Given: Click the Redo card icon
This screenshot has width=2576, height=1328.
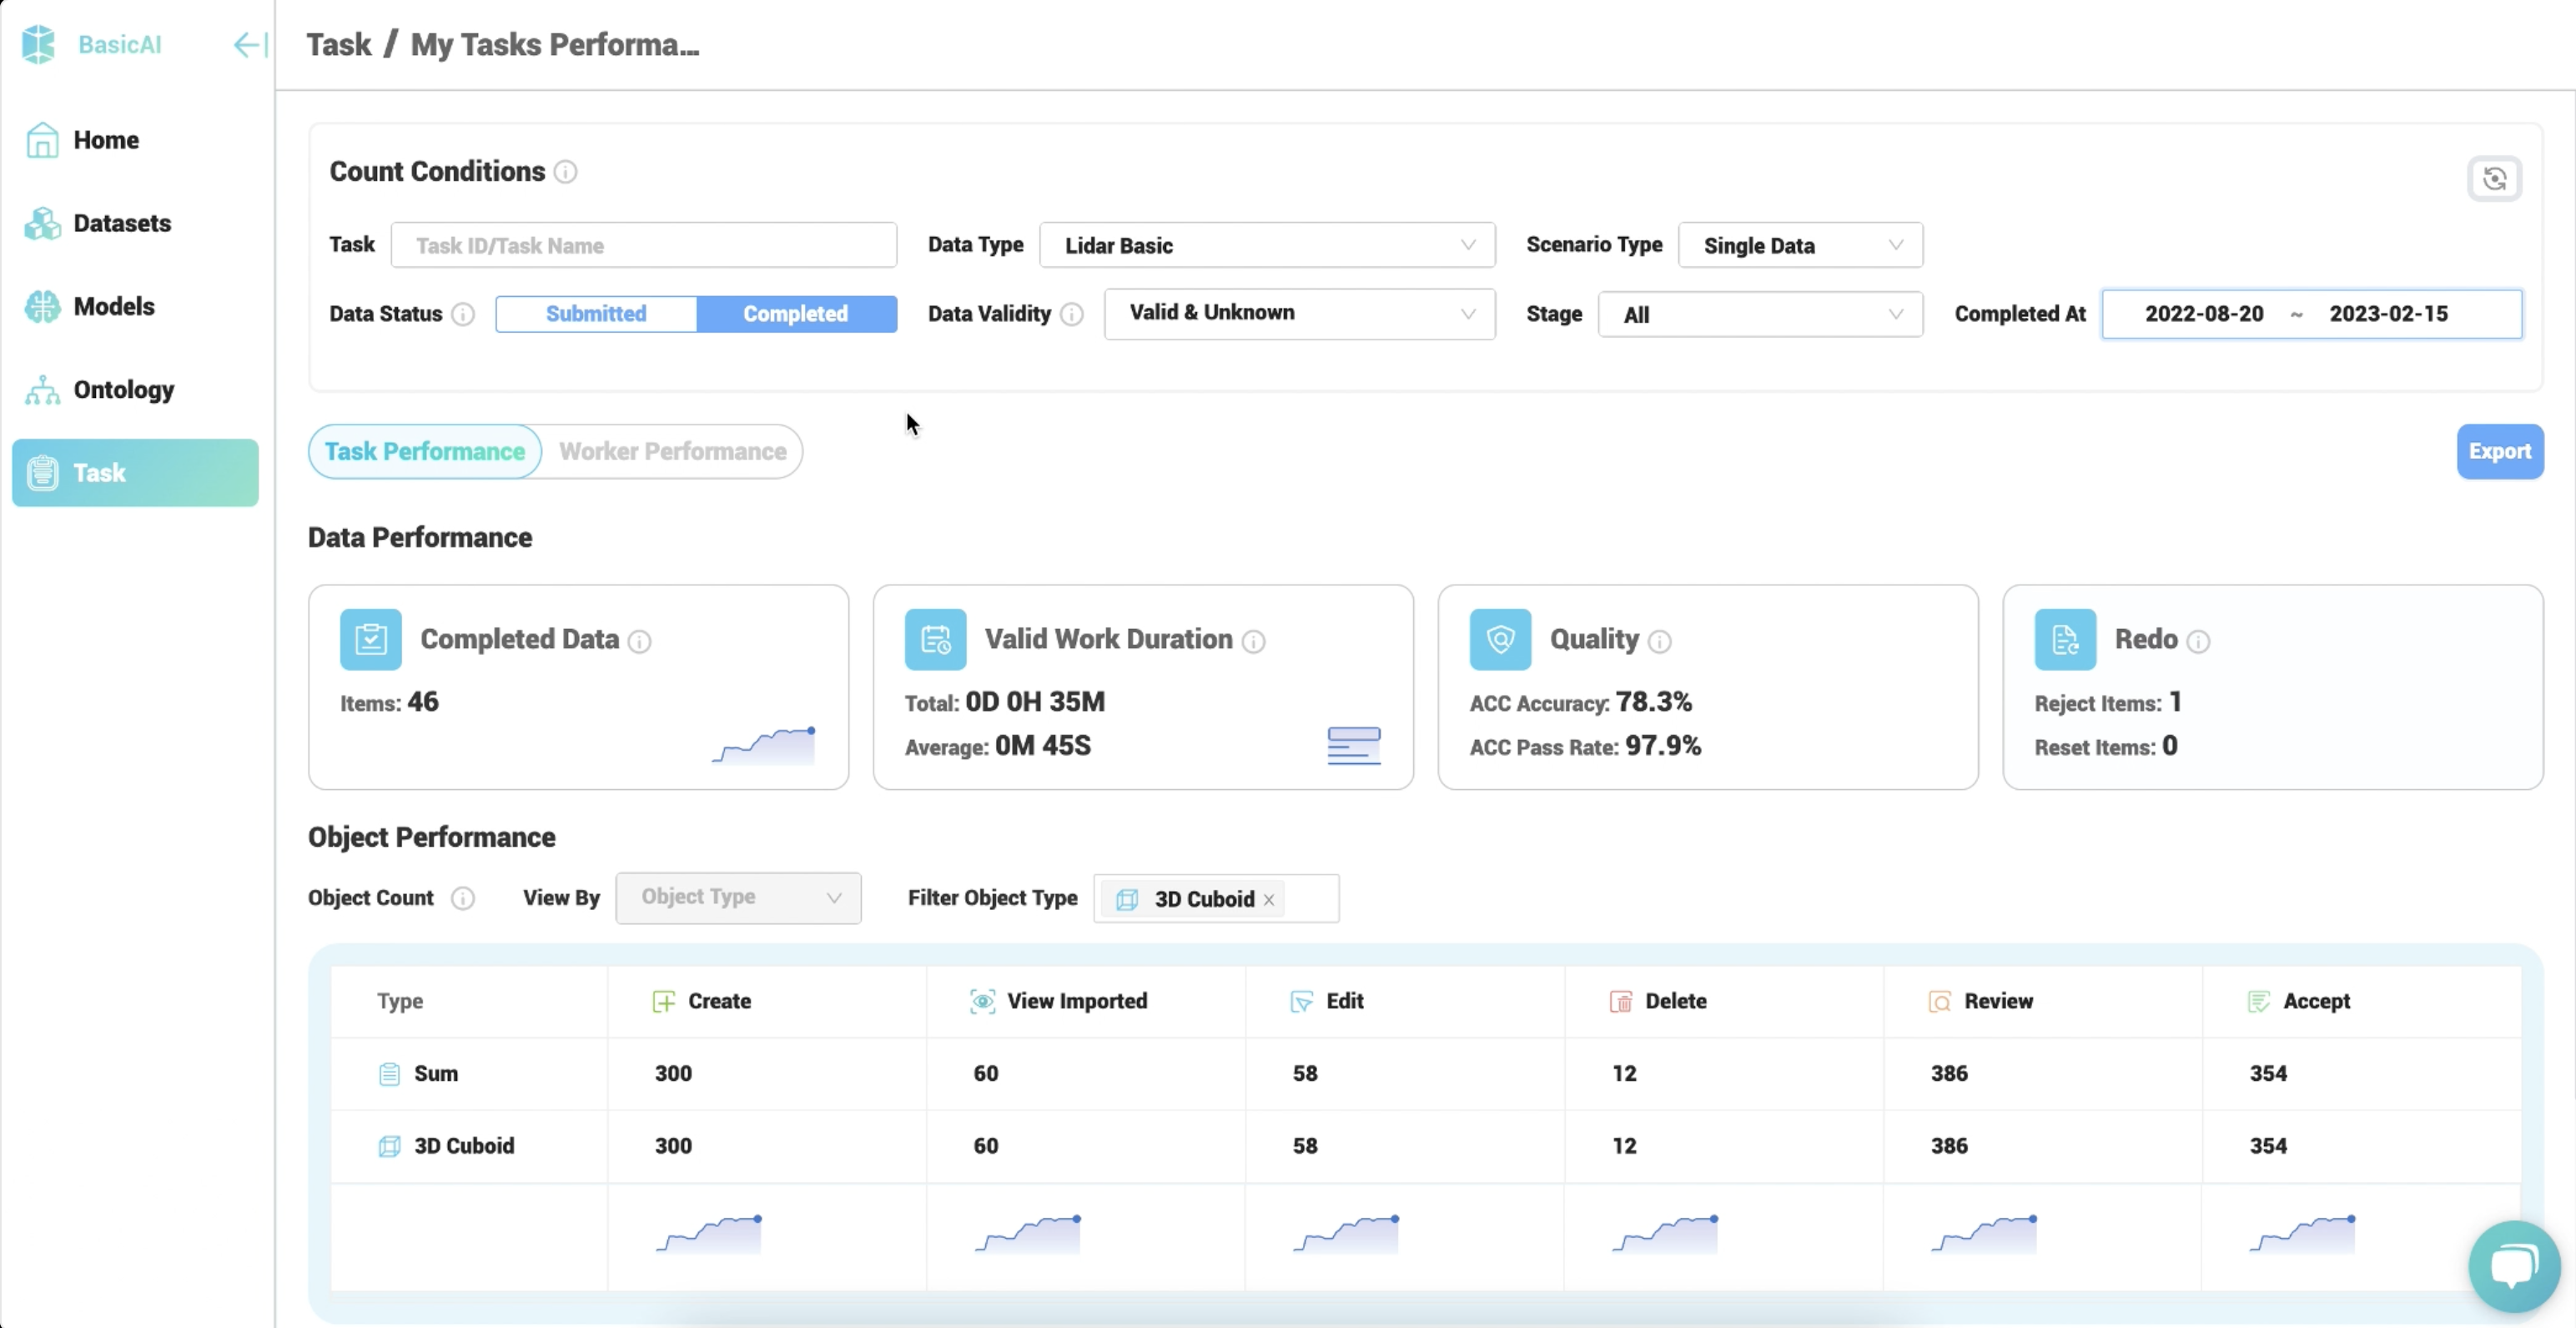Looking at the screenshot, I should (x=2065, y=639).
